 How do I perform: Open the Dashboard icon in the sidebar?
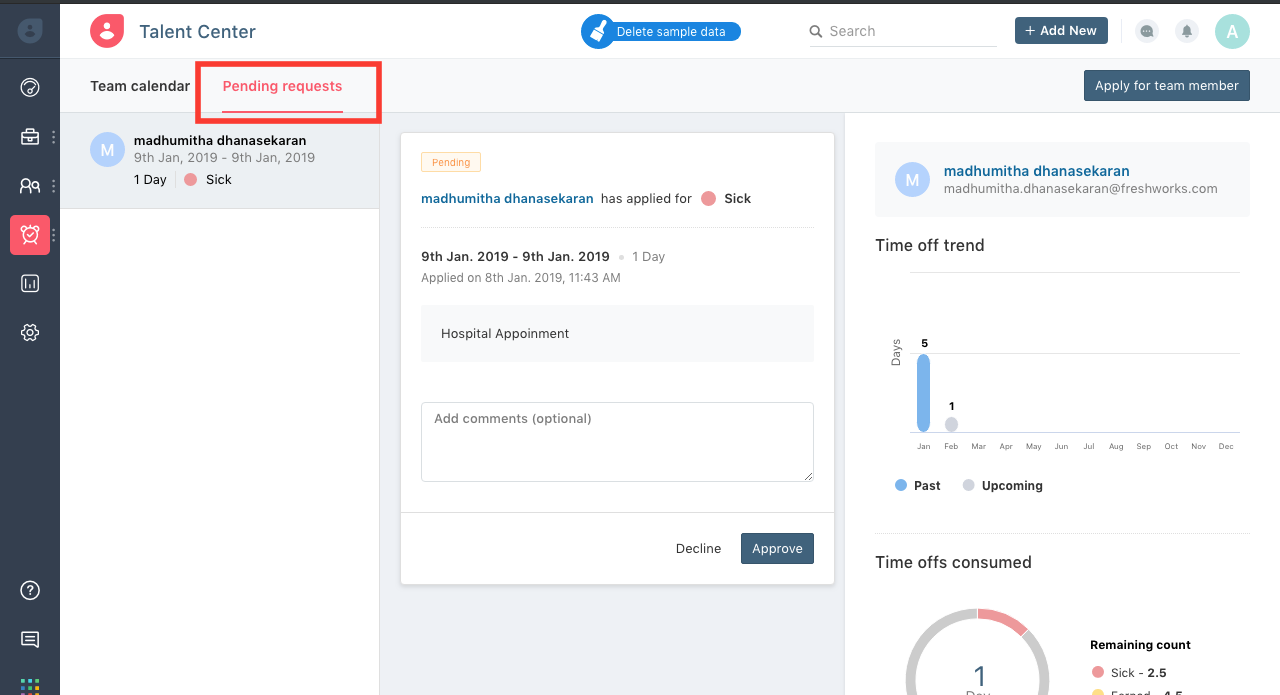pos(30,87)
